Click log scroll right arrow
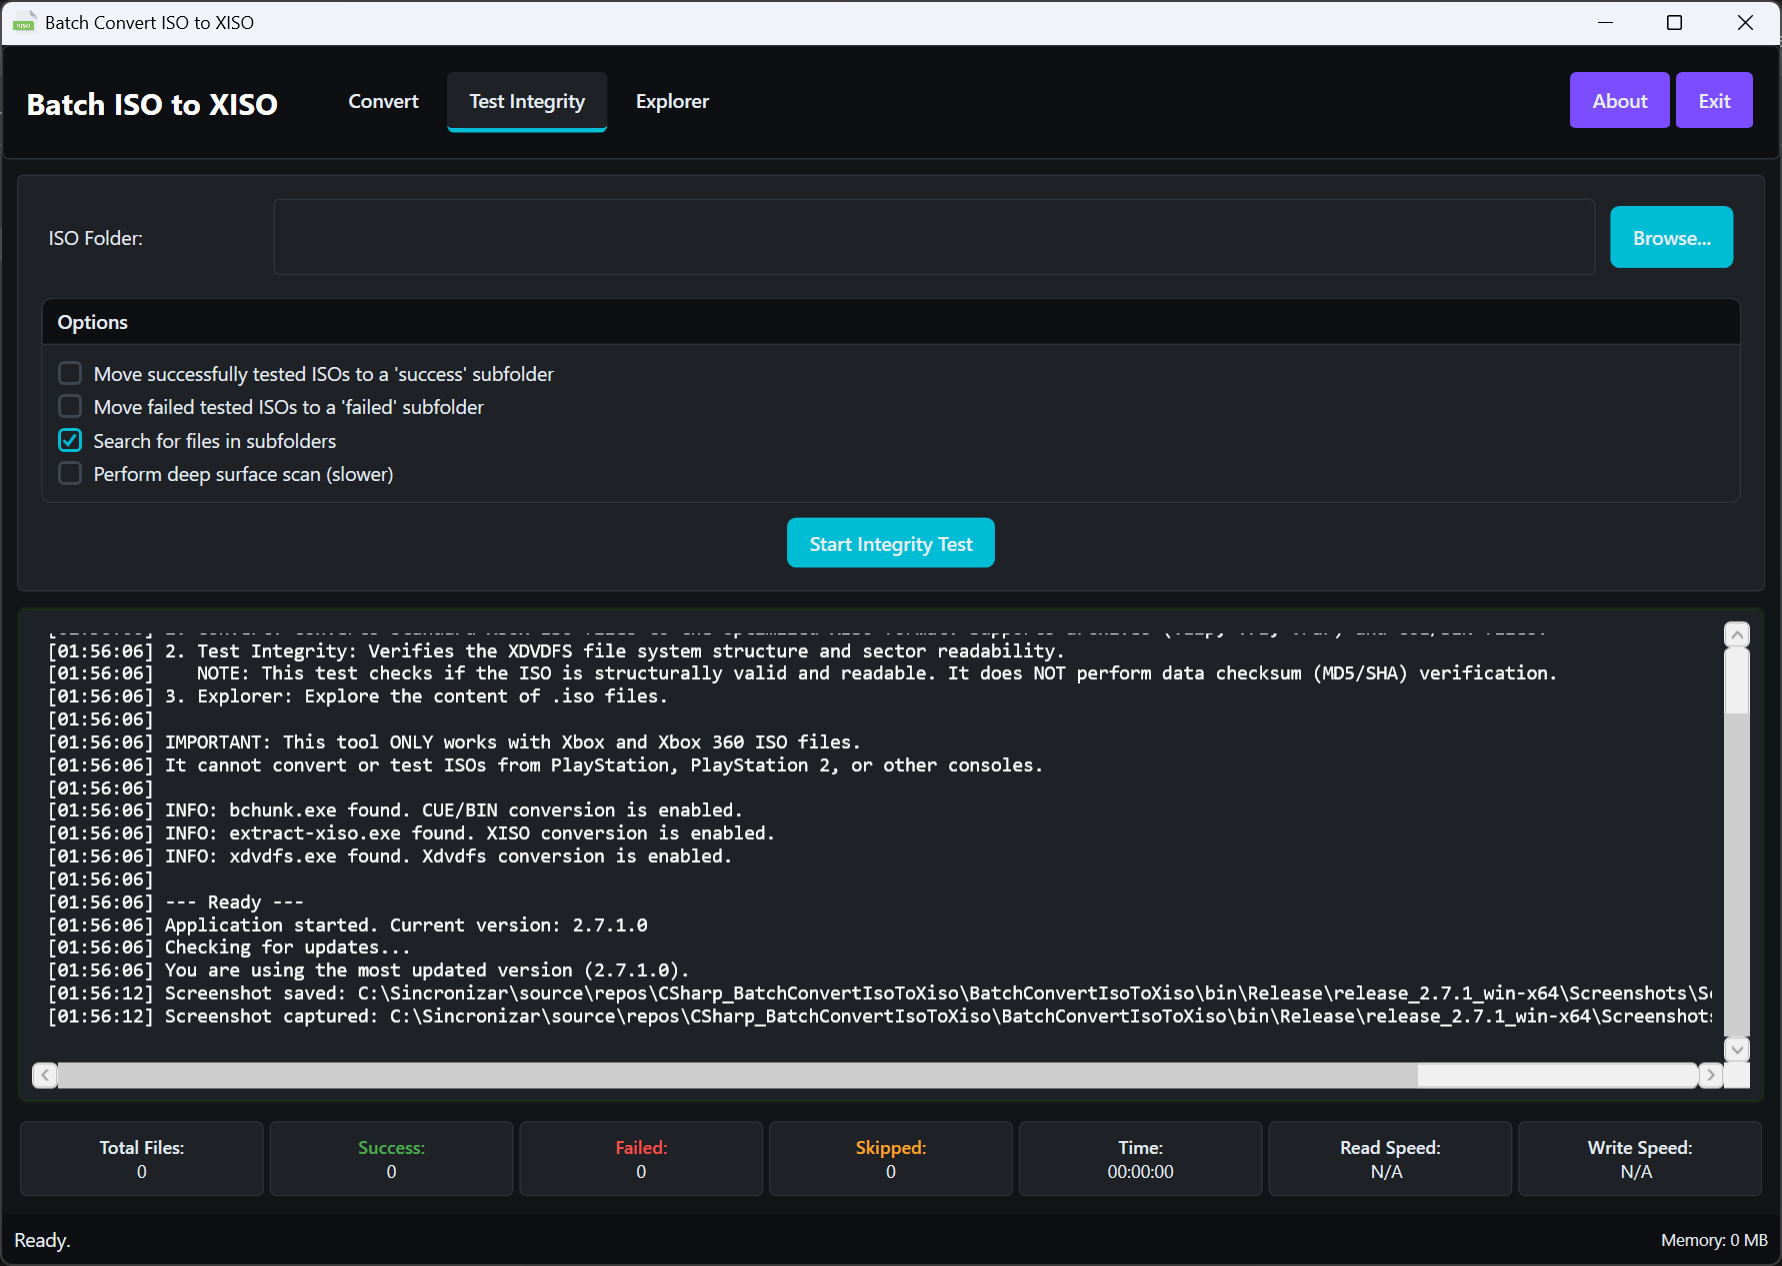The image size is (1782, 1266). tap(1711, 1075)
